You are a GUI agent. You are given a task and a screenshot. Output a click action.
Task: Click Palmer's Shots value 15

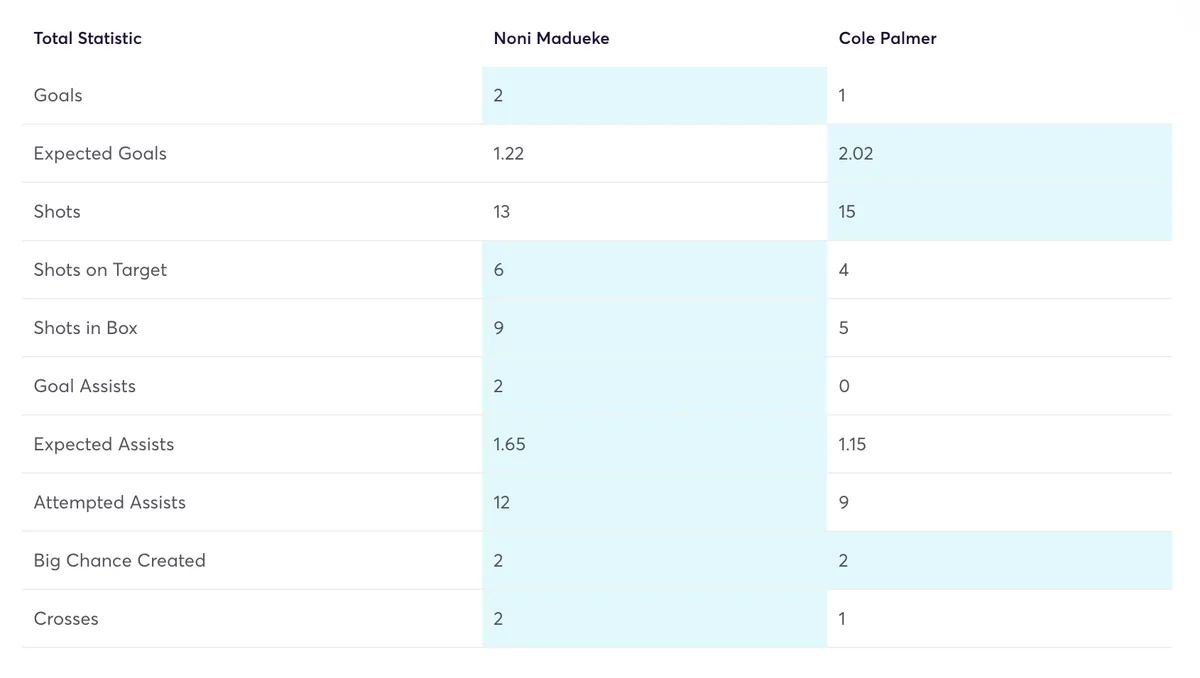tap(847, 212)
